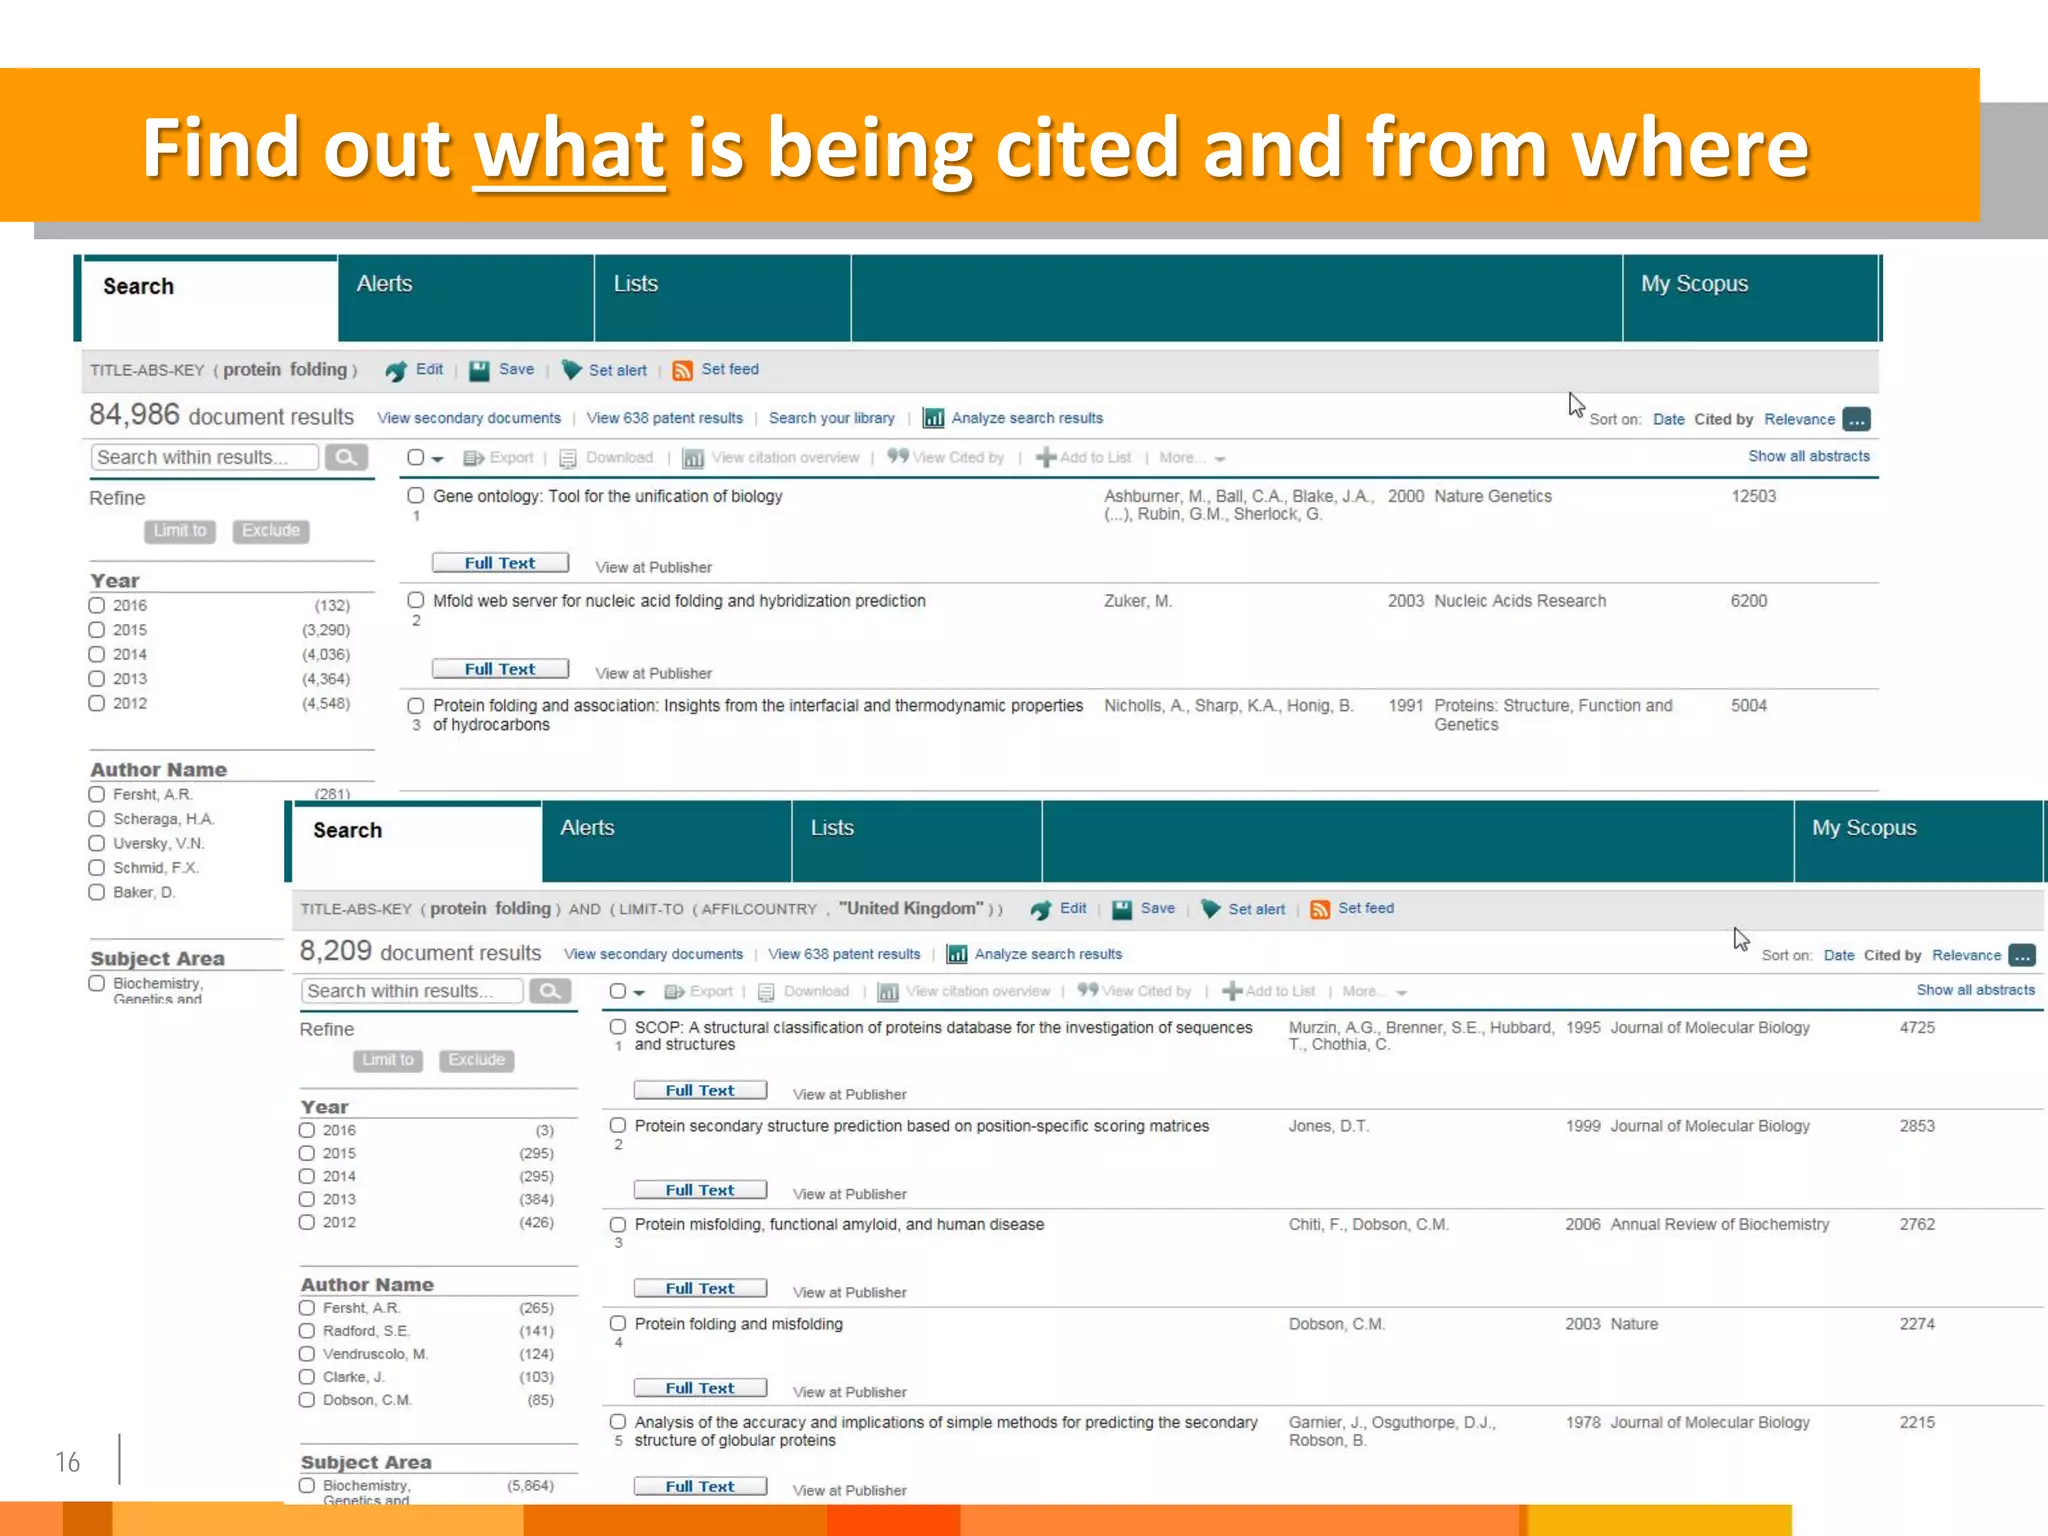Click Set alert icon in United Kingdom query bar
Image resolution: width=2048 pixels, height=1536 pixels.
(x=1210, y=909)
